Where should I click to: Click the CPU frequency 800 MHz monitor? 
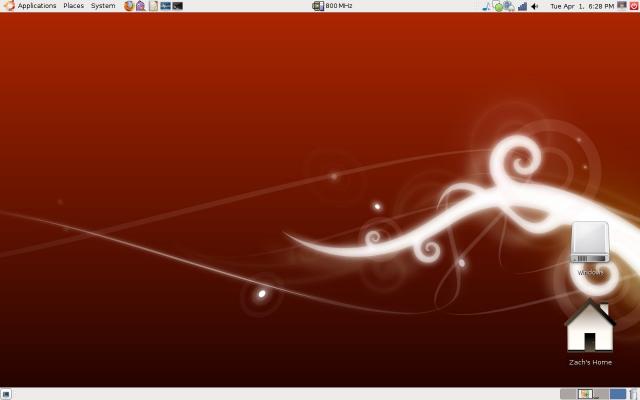tap(332, 6)
